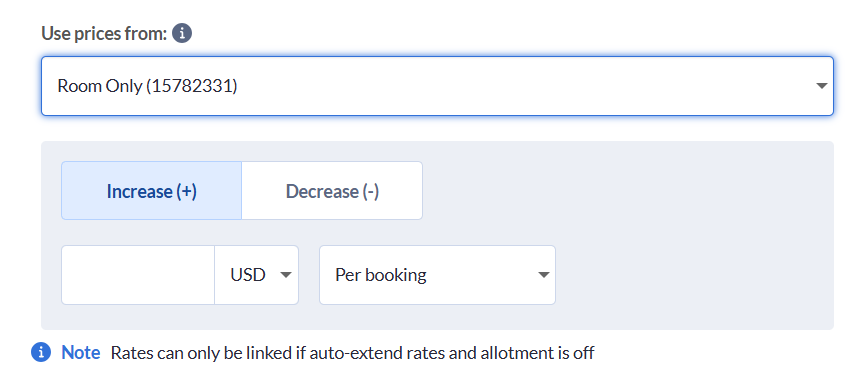Click the caret arrow in Room Only selector
Screen dimensions: 865x379
821,86
